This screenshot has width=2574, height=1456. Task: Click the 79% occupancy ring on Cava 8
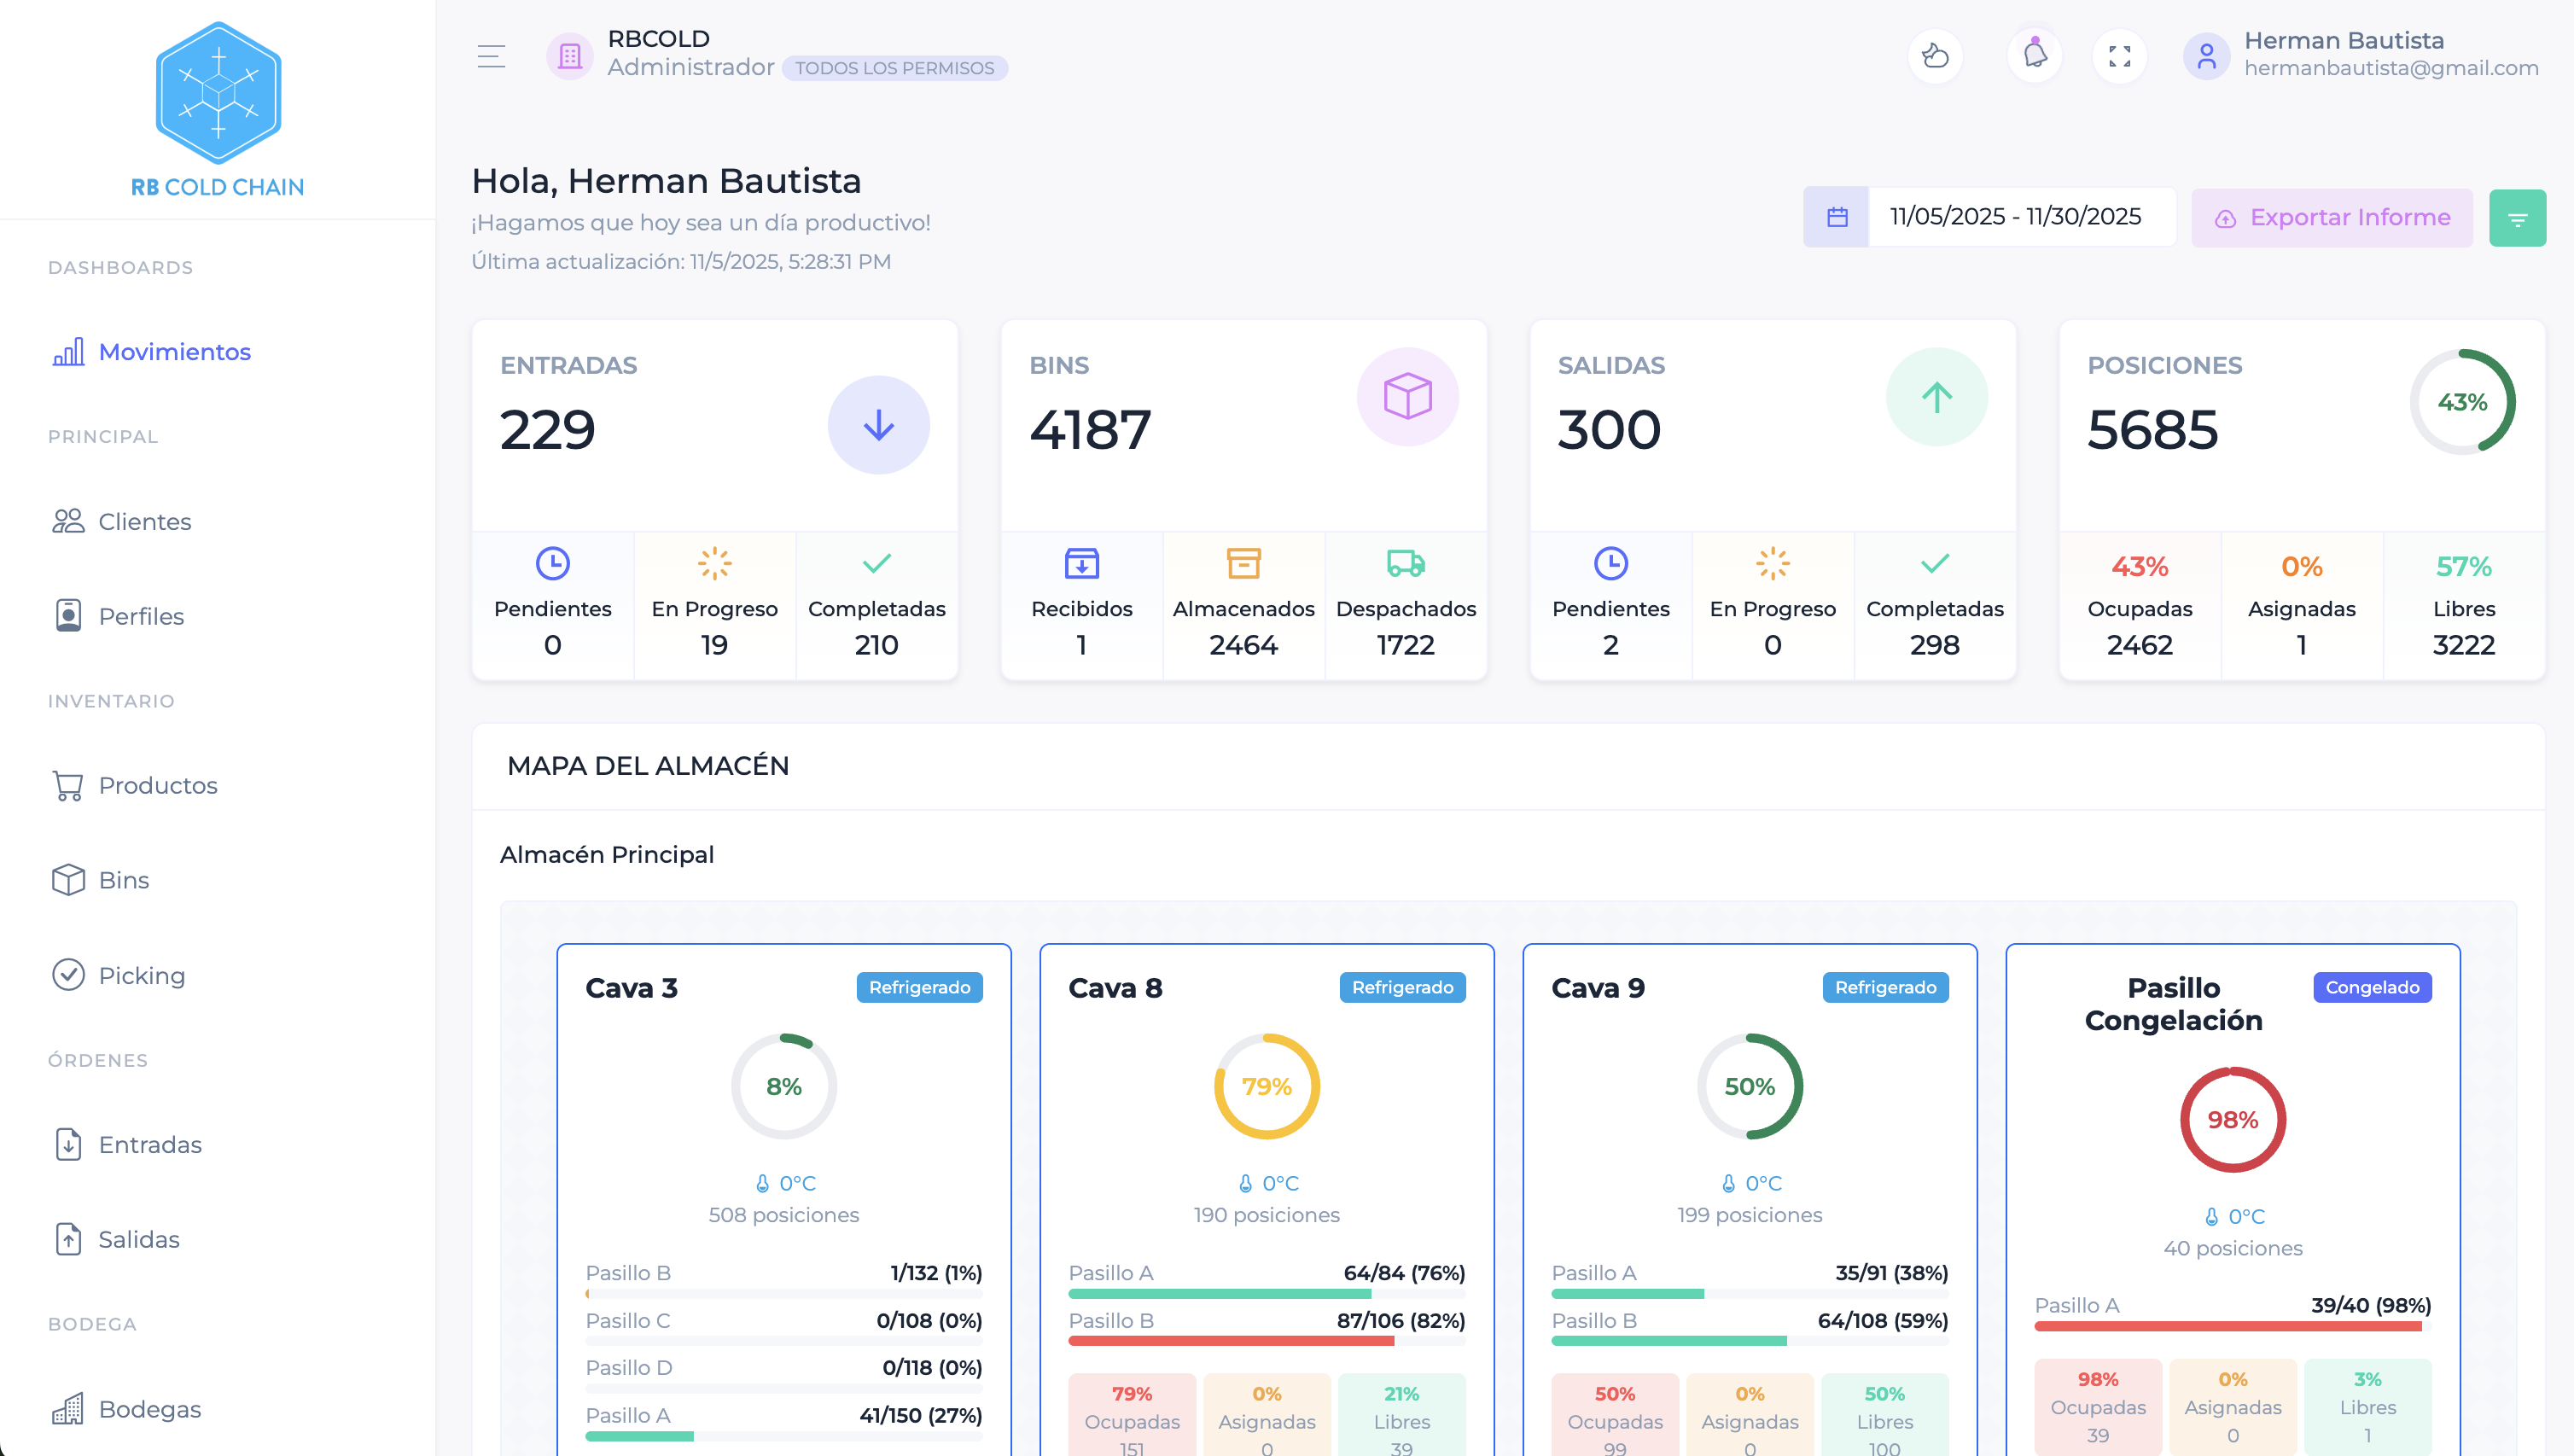(x=1267, y=1085)
